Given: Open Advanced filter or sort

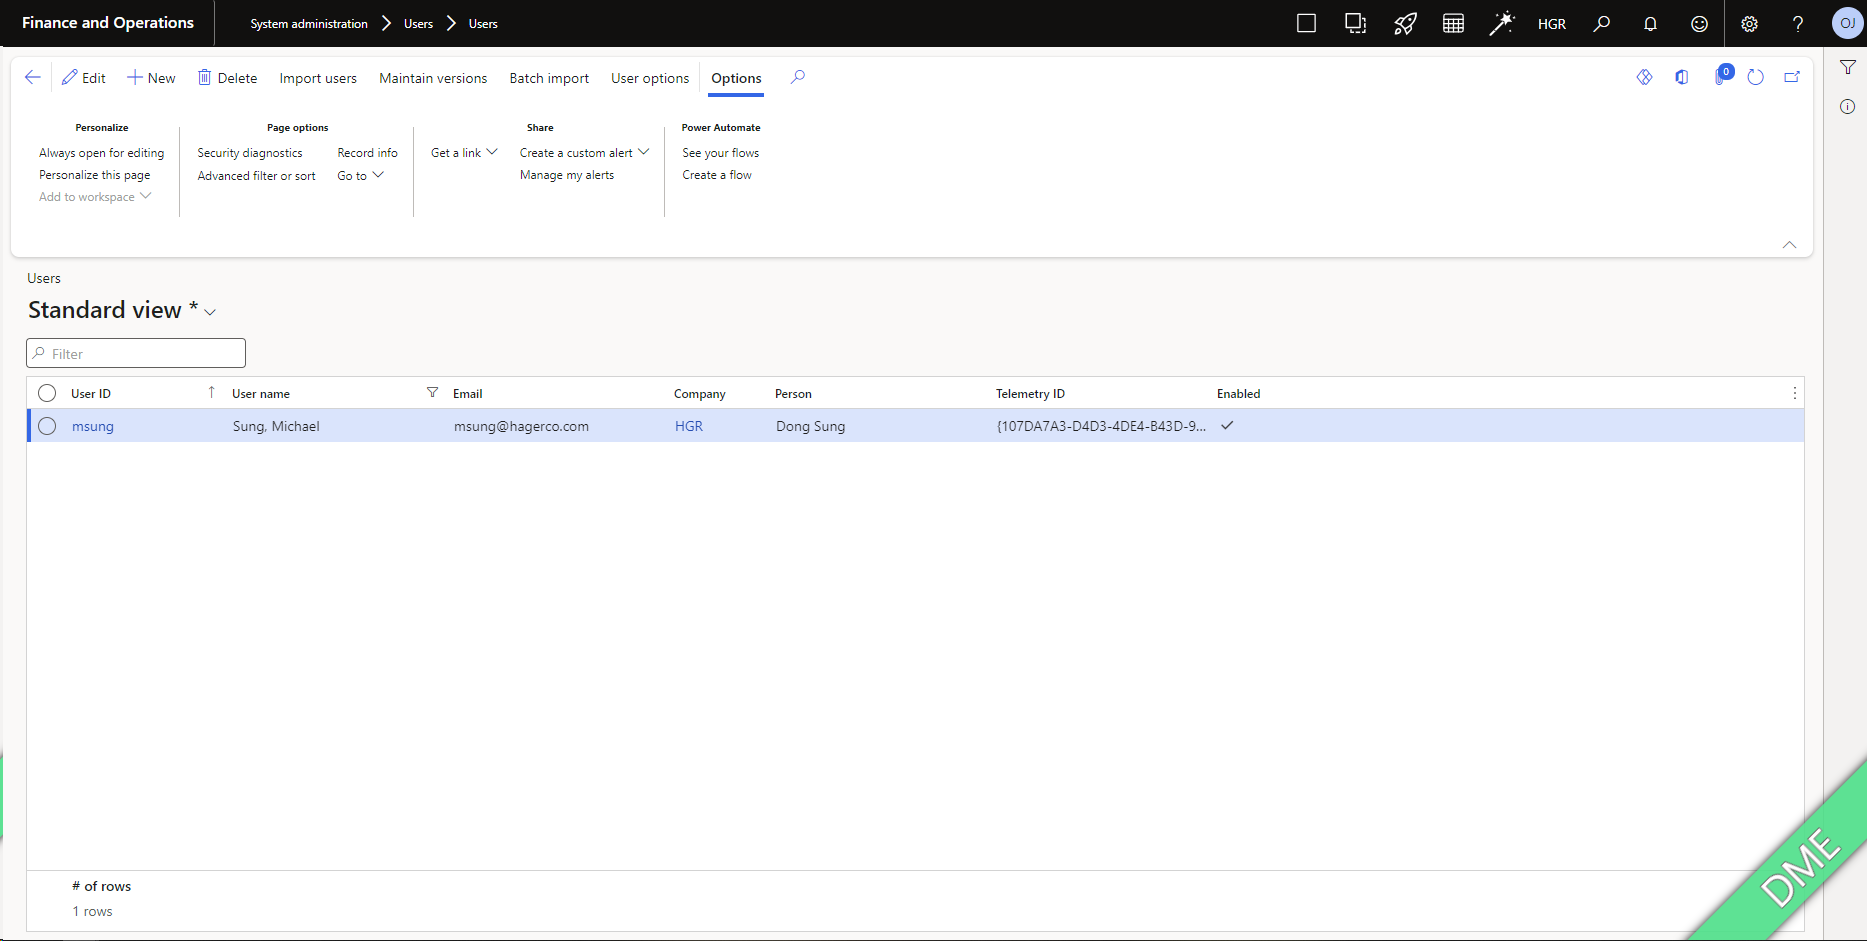Looking at the screenshot, I should 256,176.
